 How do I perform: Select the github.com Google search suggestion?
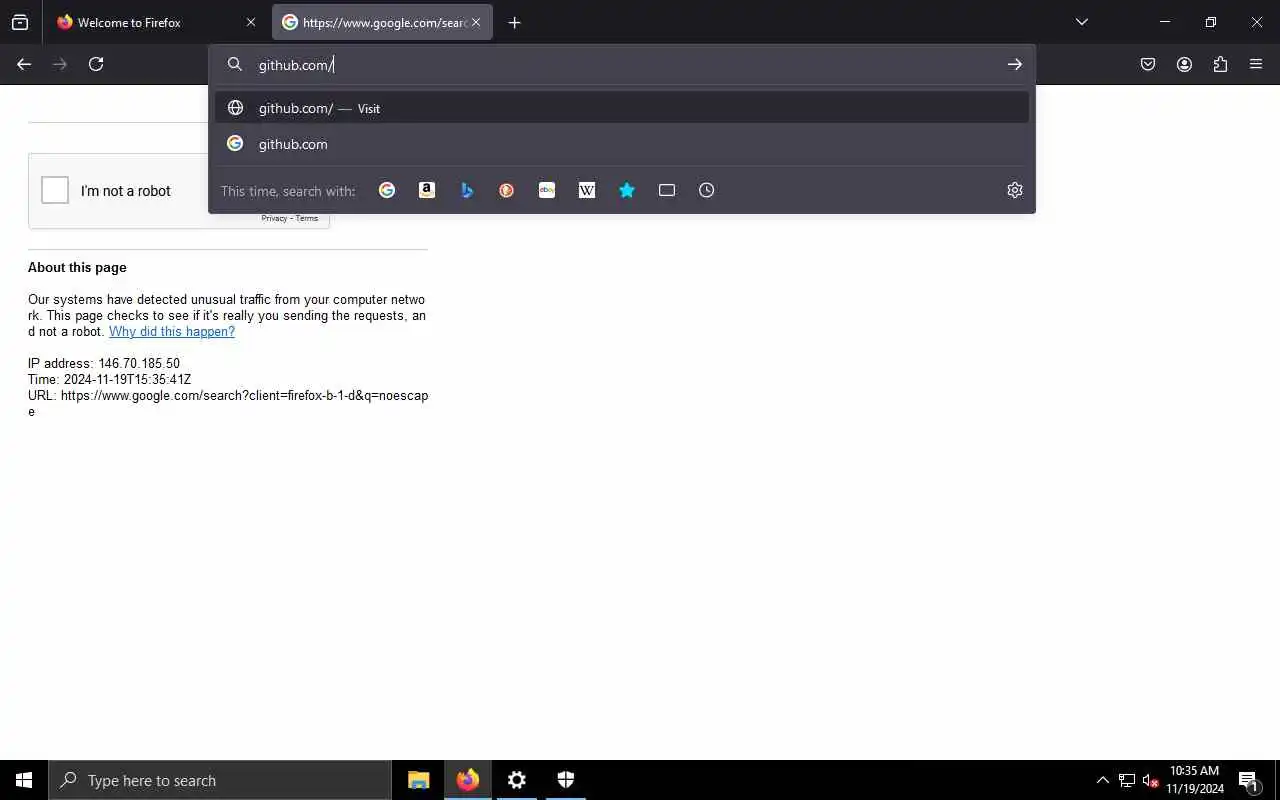click(x=622, y=144)
